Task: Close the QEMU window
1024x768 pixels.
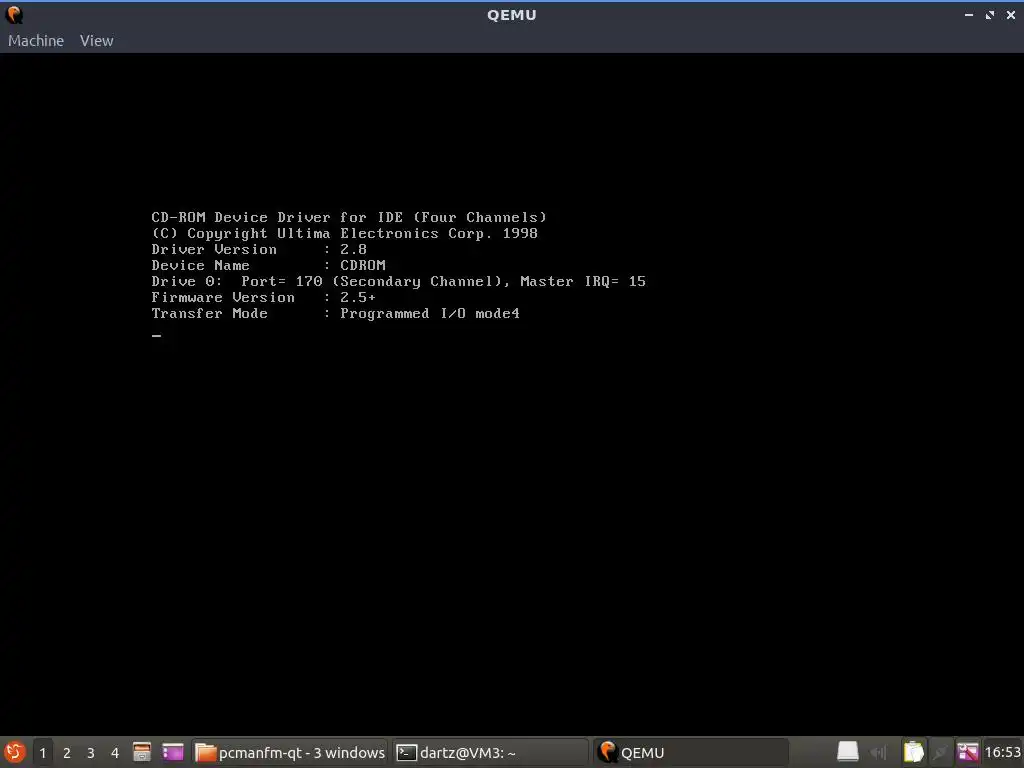Action: pyautogui.click(x=1011, y=14)
